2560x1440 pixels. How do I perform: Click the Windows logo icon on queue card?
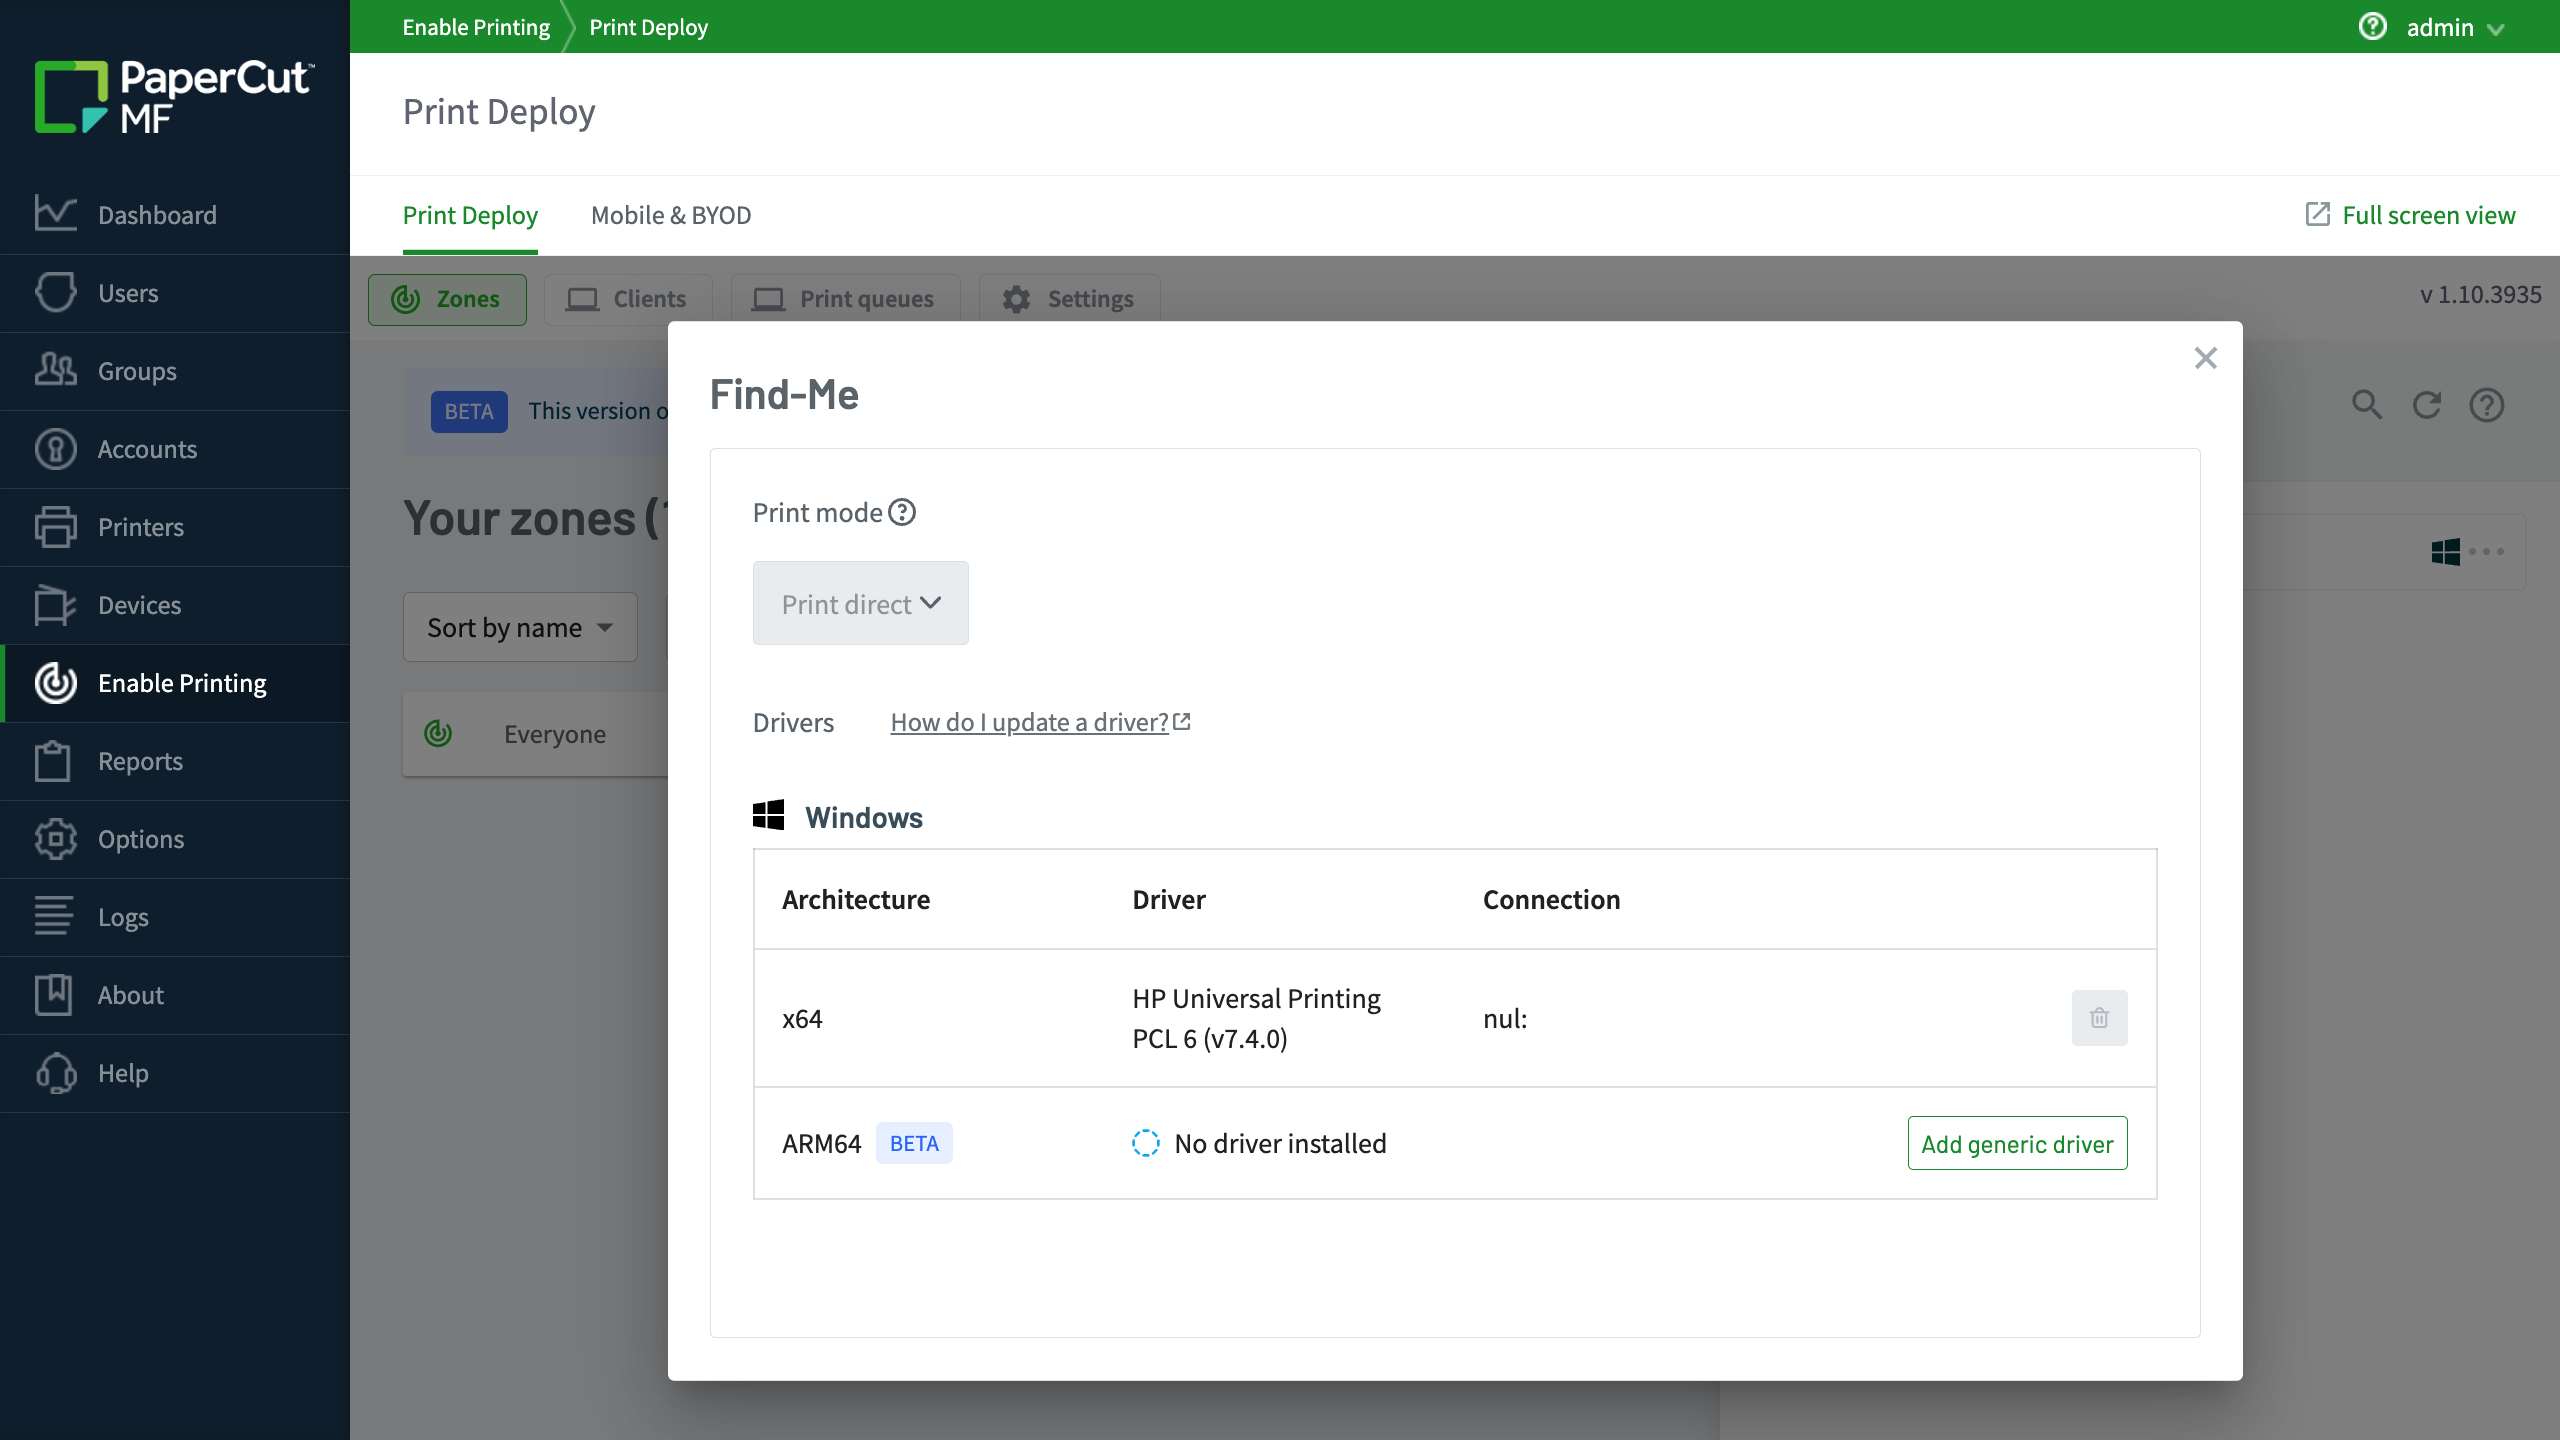[2445, 551]
